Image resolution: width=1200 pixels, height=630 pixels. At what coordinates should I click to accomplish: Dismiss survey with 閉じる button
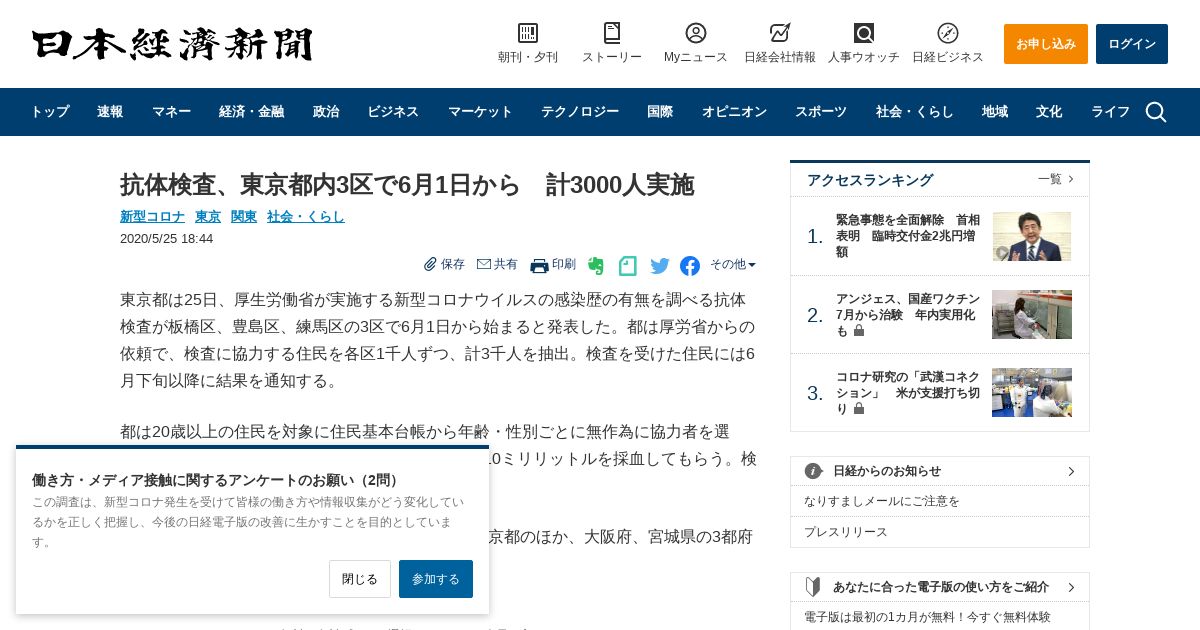[360, 579]
